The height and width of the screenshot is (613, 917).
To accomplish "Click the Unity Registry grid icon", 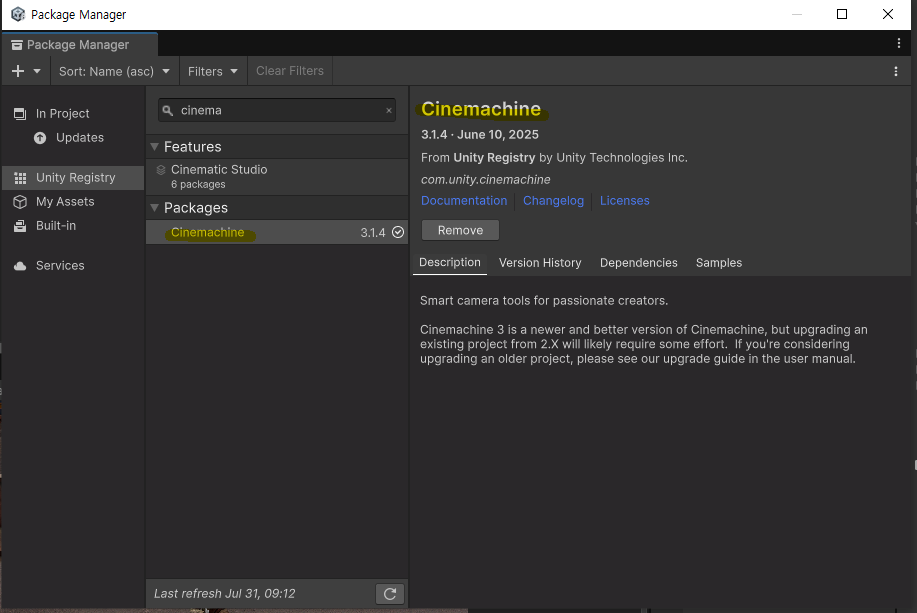I will coord(20,178).
